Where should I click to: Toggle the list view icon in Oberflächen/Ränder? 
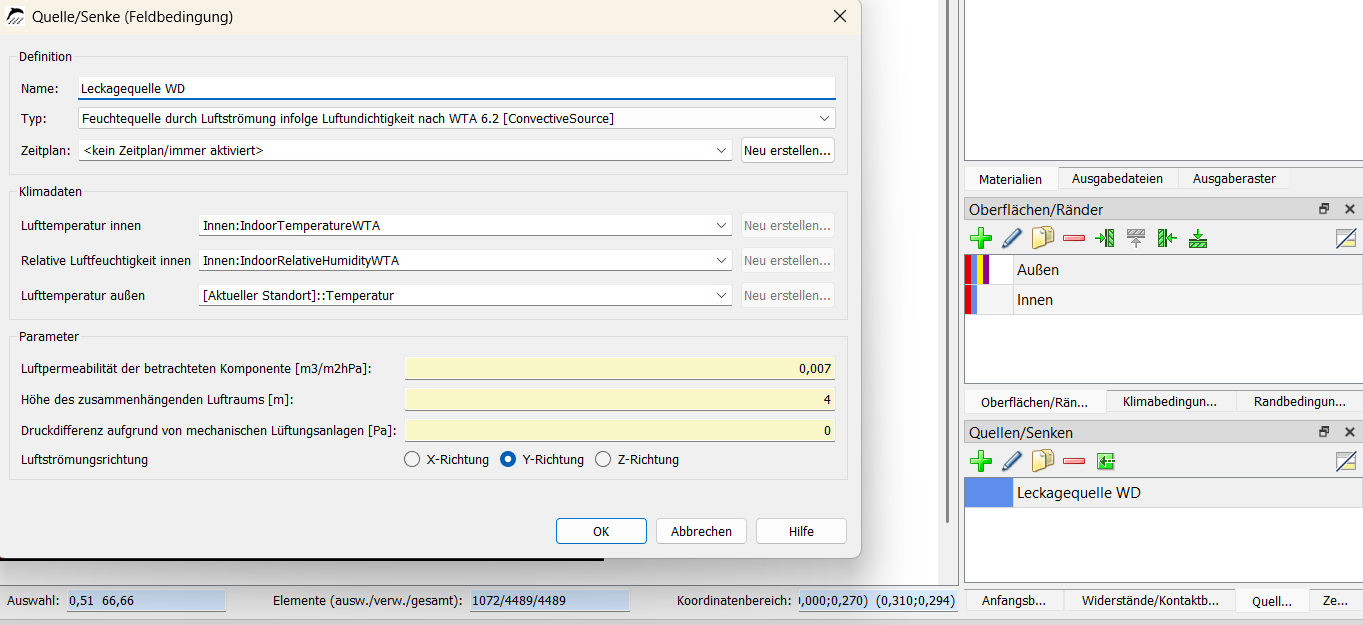(1346, 238)
